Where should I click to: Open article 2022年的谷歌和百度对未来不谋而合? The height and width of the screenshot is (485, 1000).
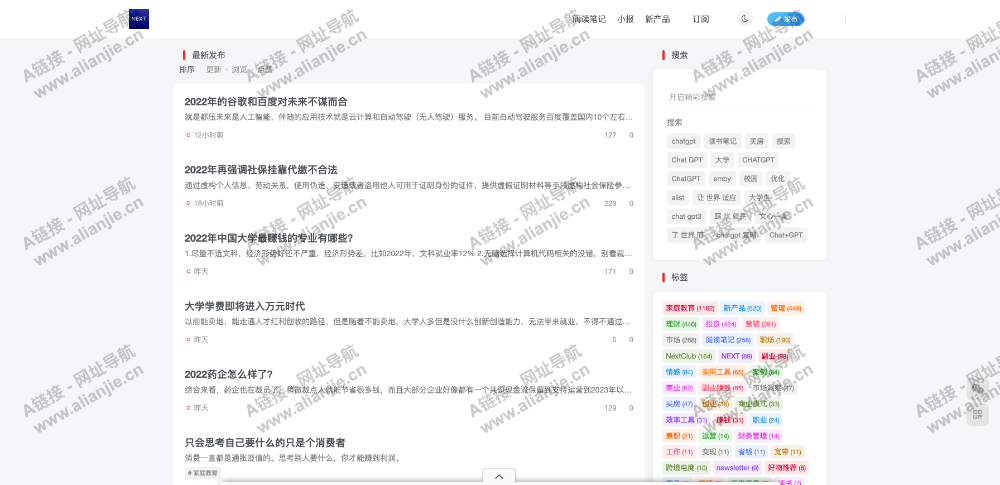266,101
